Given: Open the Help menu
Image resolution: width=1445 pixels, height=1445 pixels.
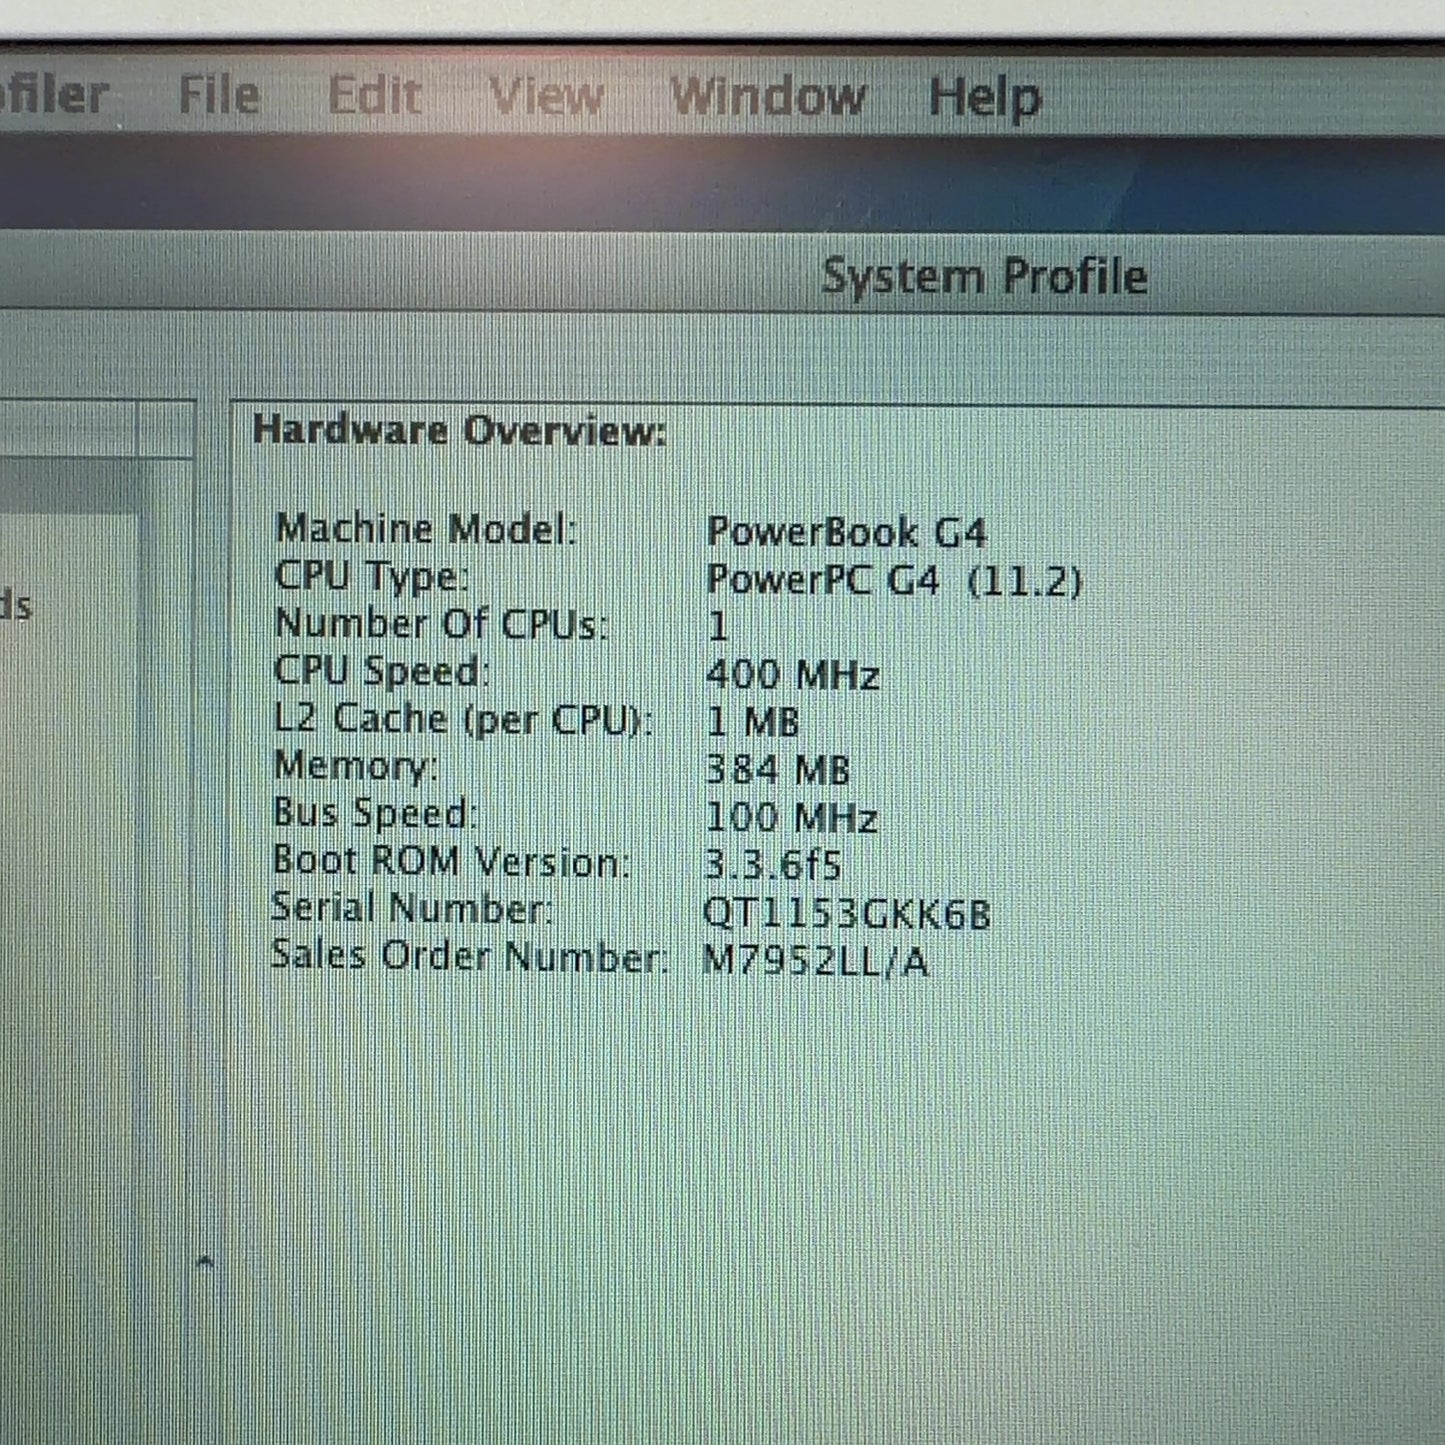Looking at the screenshot, I should click(x=985, y=99).
